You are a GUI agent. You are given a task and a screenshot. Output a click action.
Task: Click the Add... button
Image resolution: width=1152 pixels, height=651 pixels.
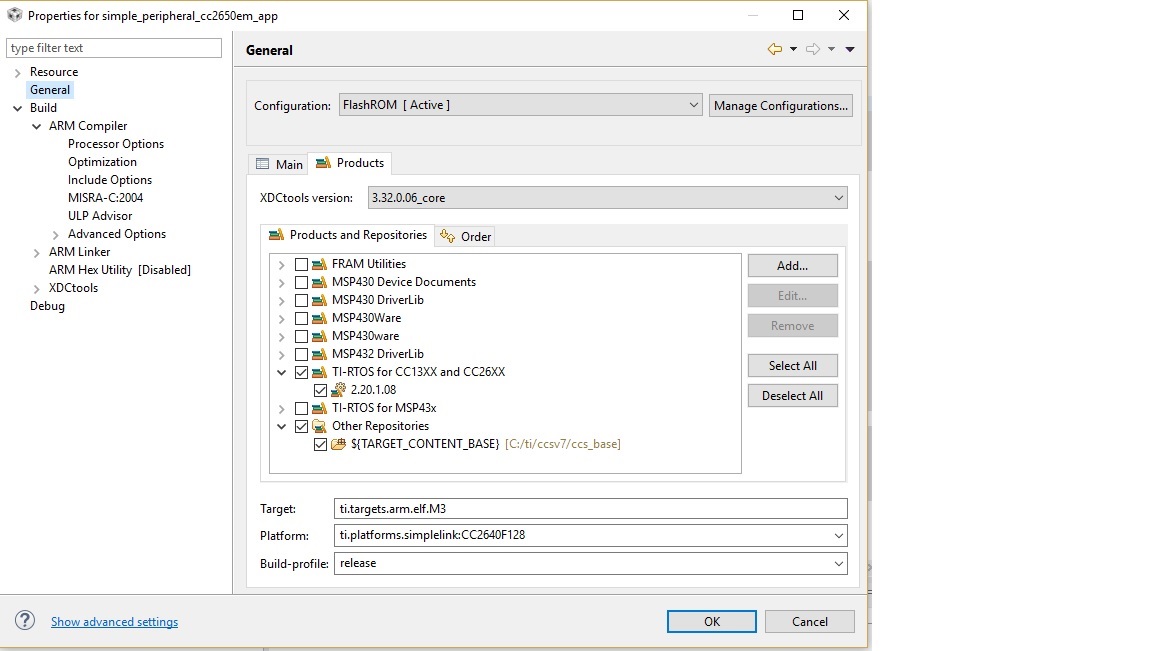click(x=792, y=266)
